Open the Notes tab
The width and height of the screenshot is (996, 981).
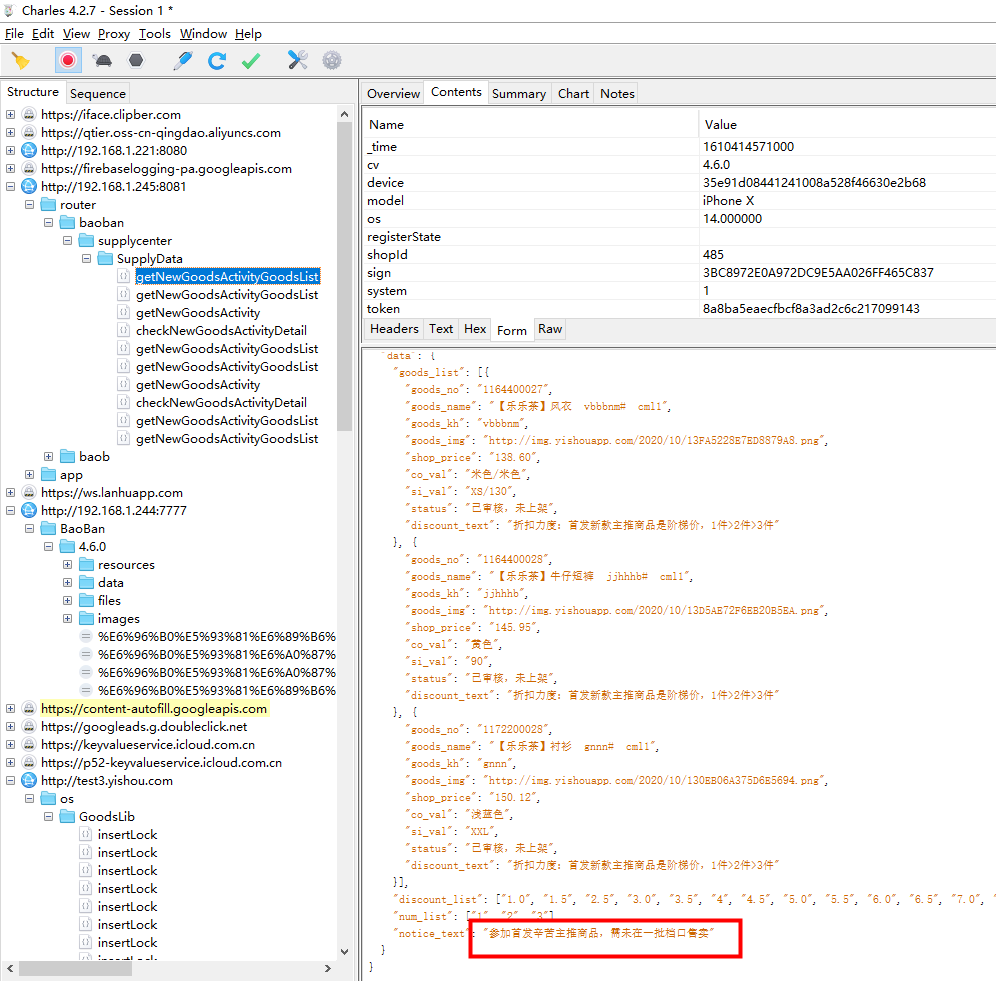(x=617, y=93)
